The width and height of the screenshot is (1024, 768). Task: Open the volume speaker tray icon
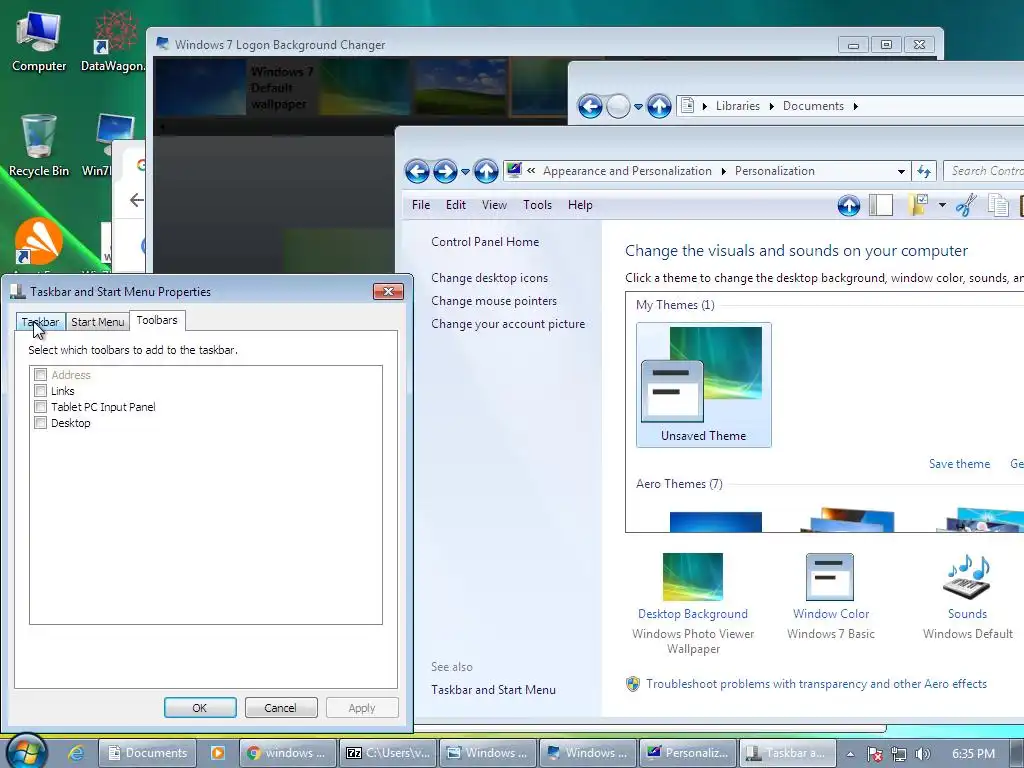tap(923, 754)
